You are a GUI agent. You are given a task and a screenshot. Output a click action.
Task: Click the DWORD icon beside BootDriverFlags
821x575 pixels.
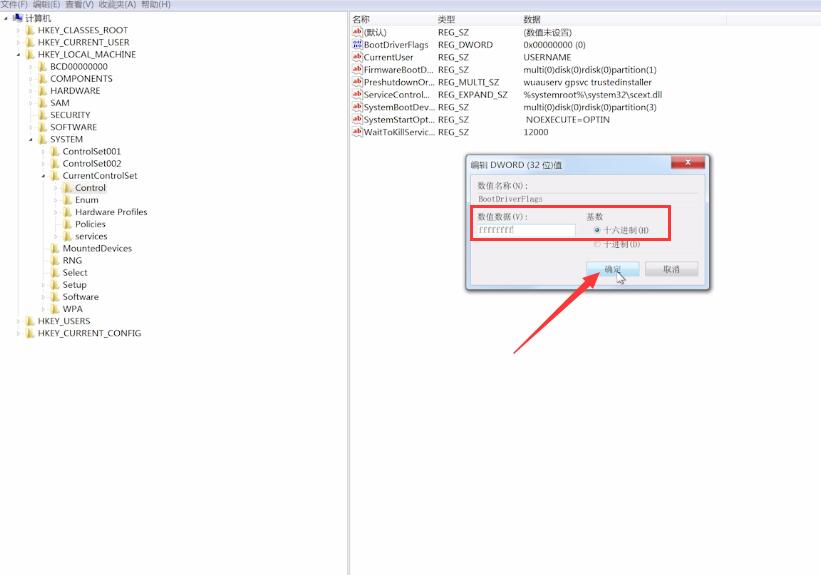[357, 45]
